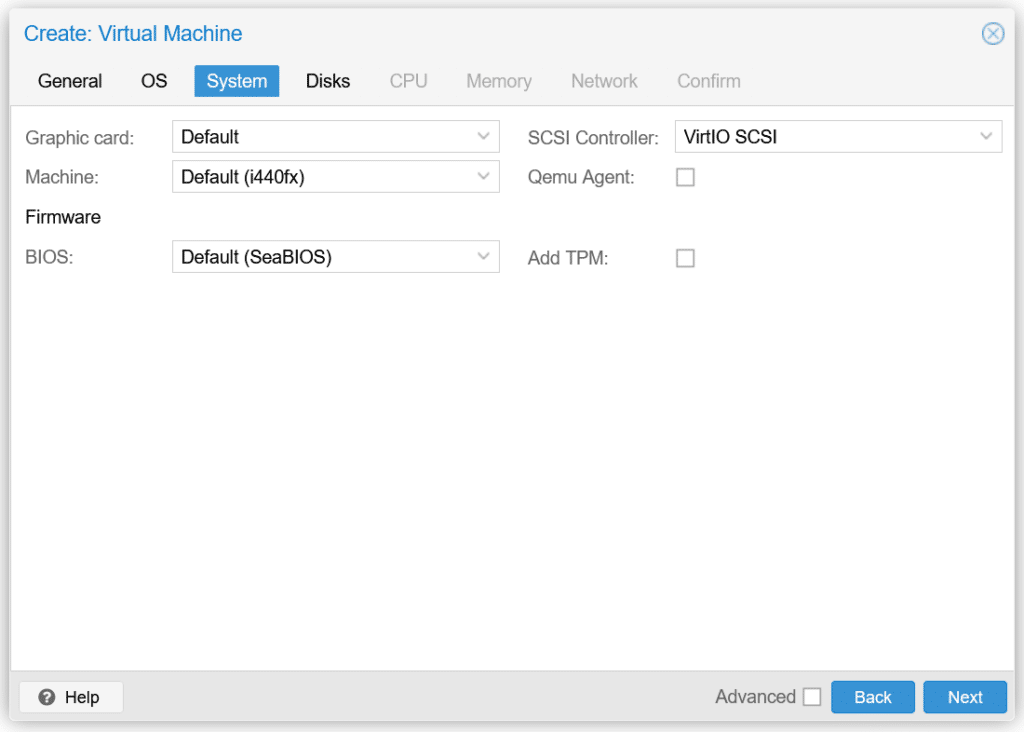Expand the Machine dropdown arrow

[483, 176]
